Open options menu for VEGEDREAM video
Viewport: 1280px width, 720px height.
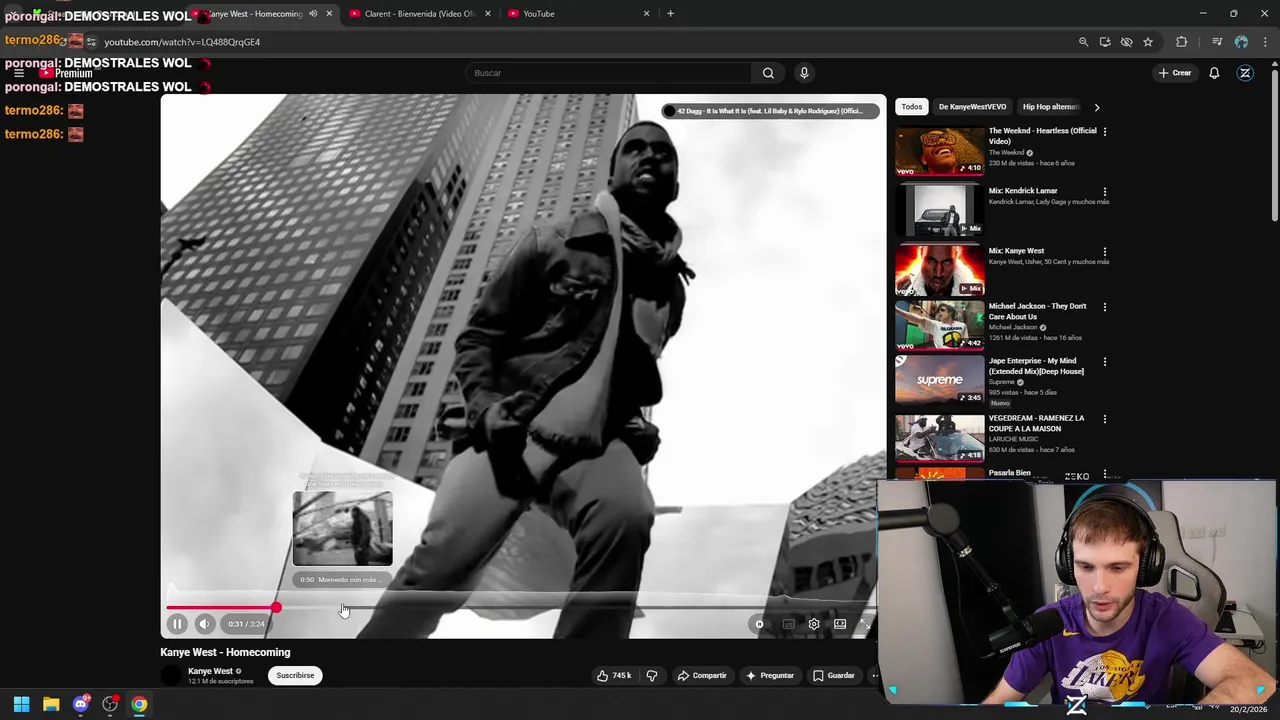pyautogui.click(x=1105, y=418)
